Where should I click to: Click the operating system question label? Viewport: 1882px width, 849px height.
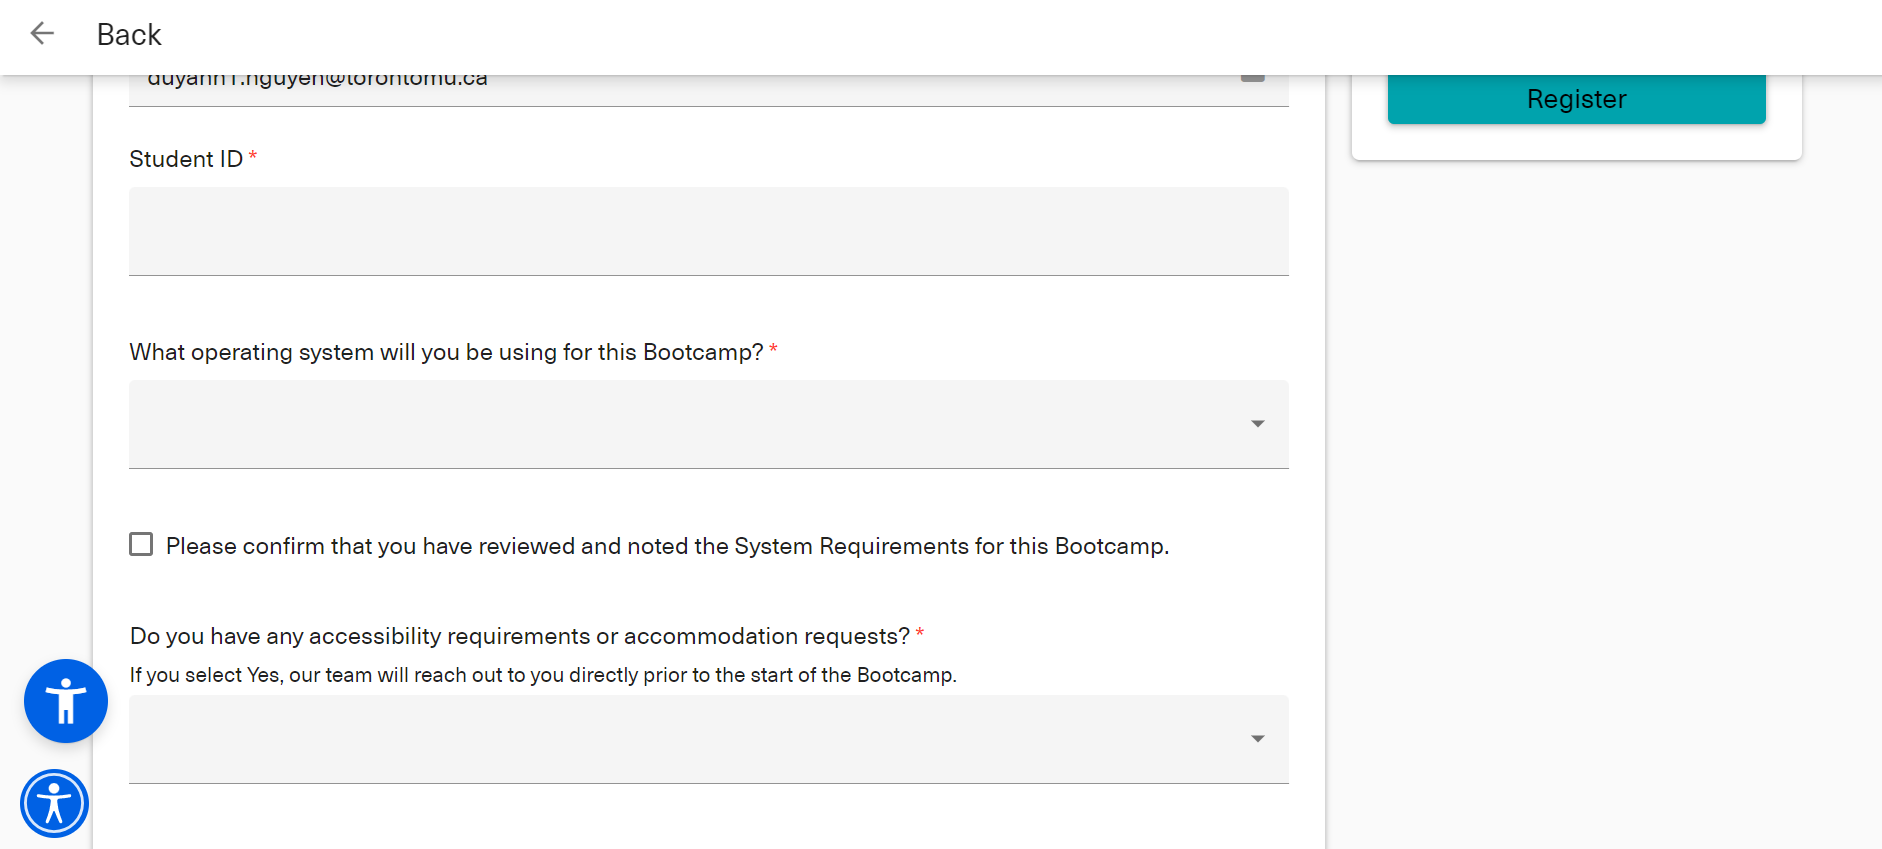(446, 352)
